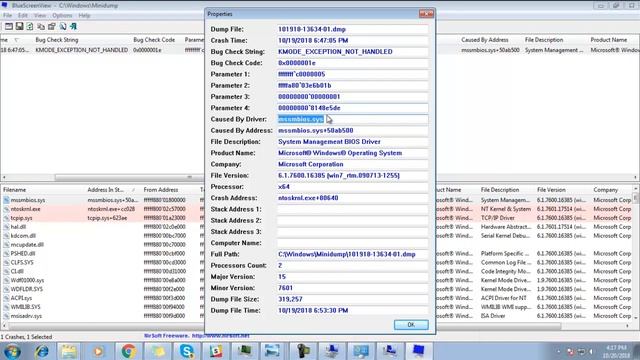This screenshot has width=640, height=360.
Task: Click the file icon next to hal.dll
Action: point(6,227)
